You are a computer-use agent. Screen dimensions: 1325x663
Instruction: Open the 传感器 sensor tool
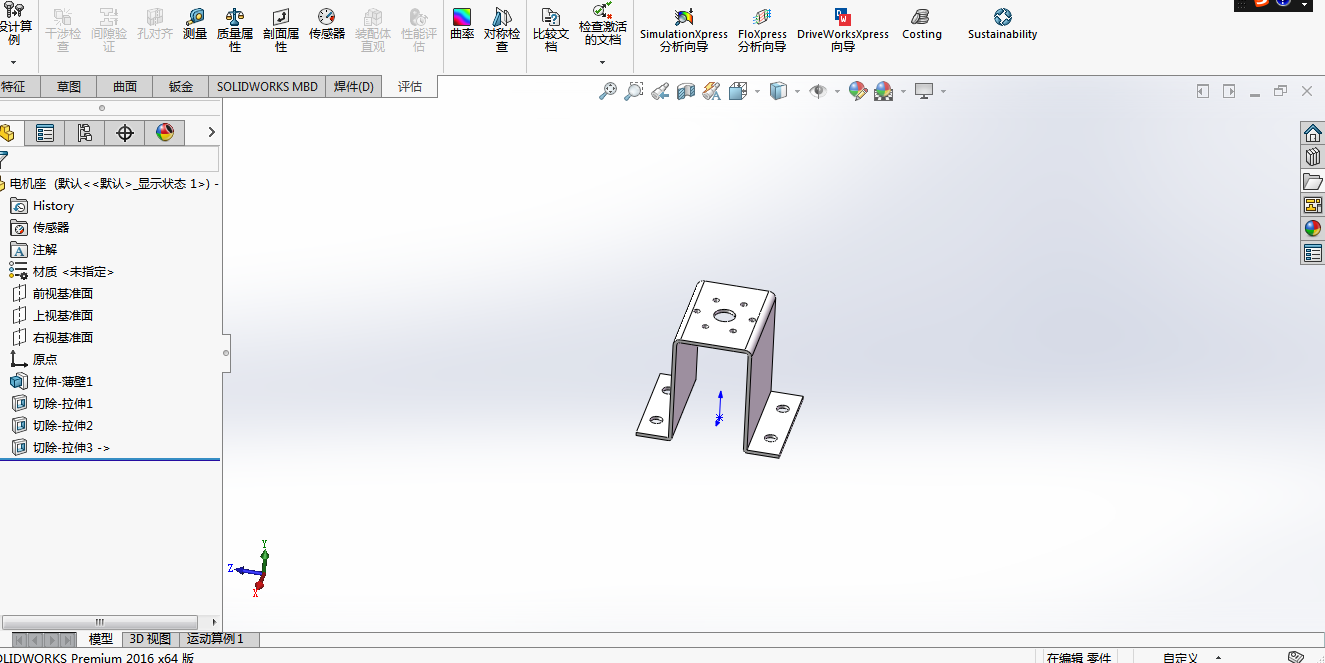[x=327, y=25]
